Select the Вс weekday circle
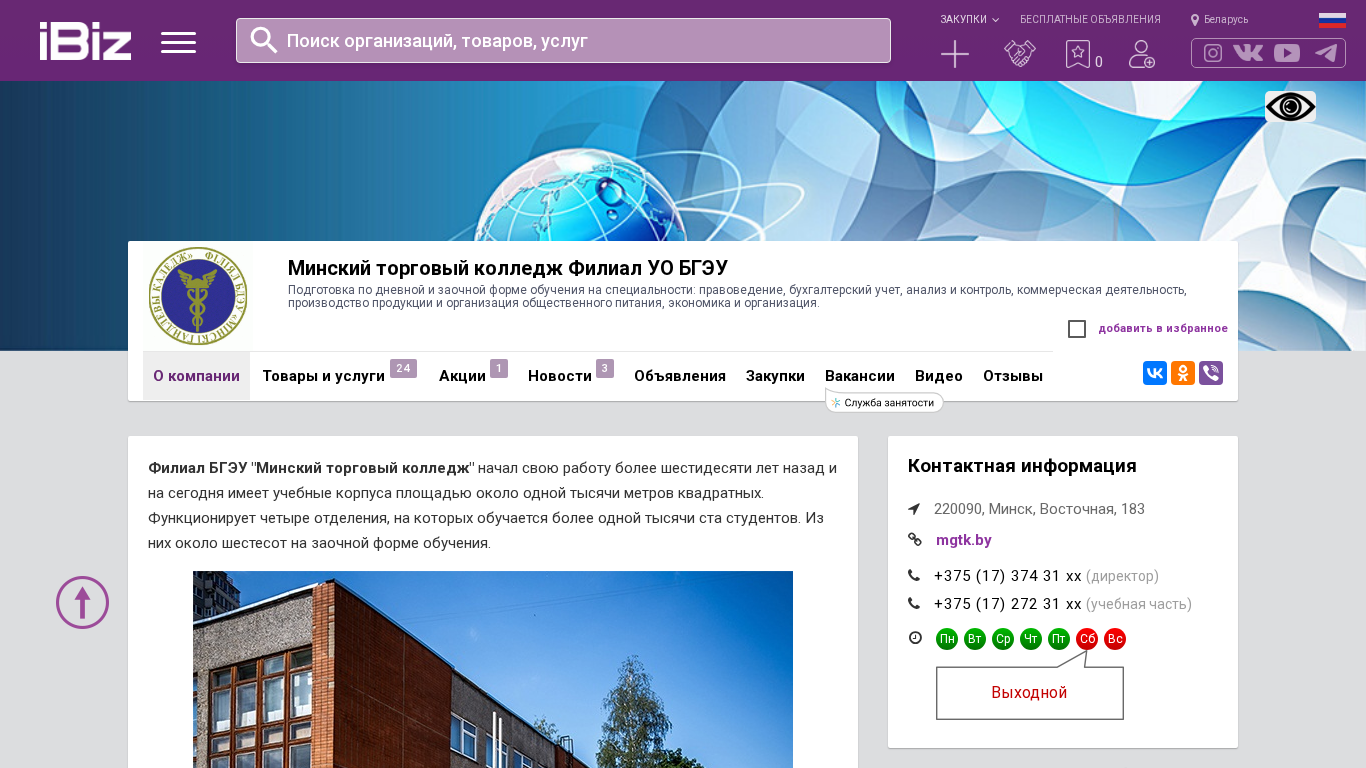1366x768 pixels. [1115, 639]
